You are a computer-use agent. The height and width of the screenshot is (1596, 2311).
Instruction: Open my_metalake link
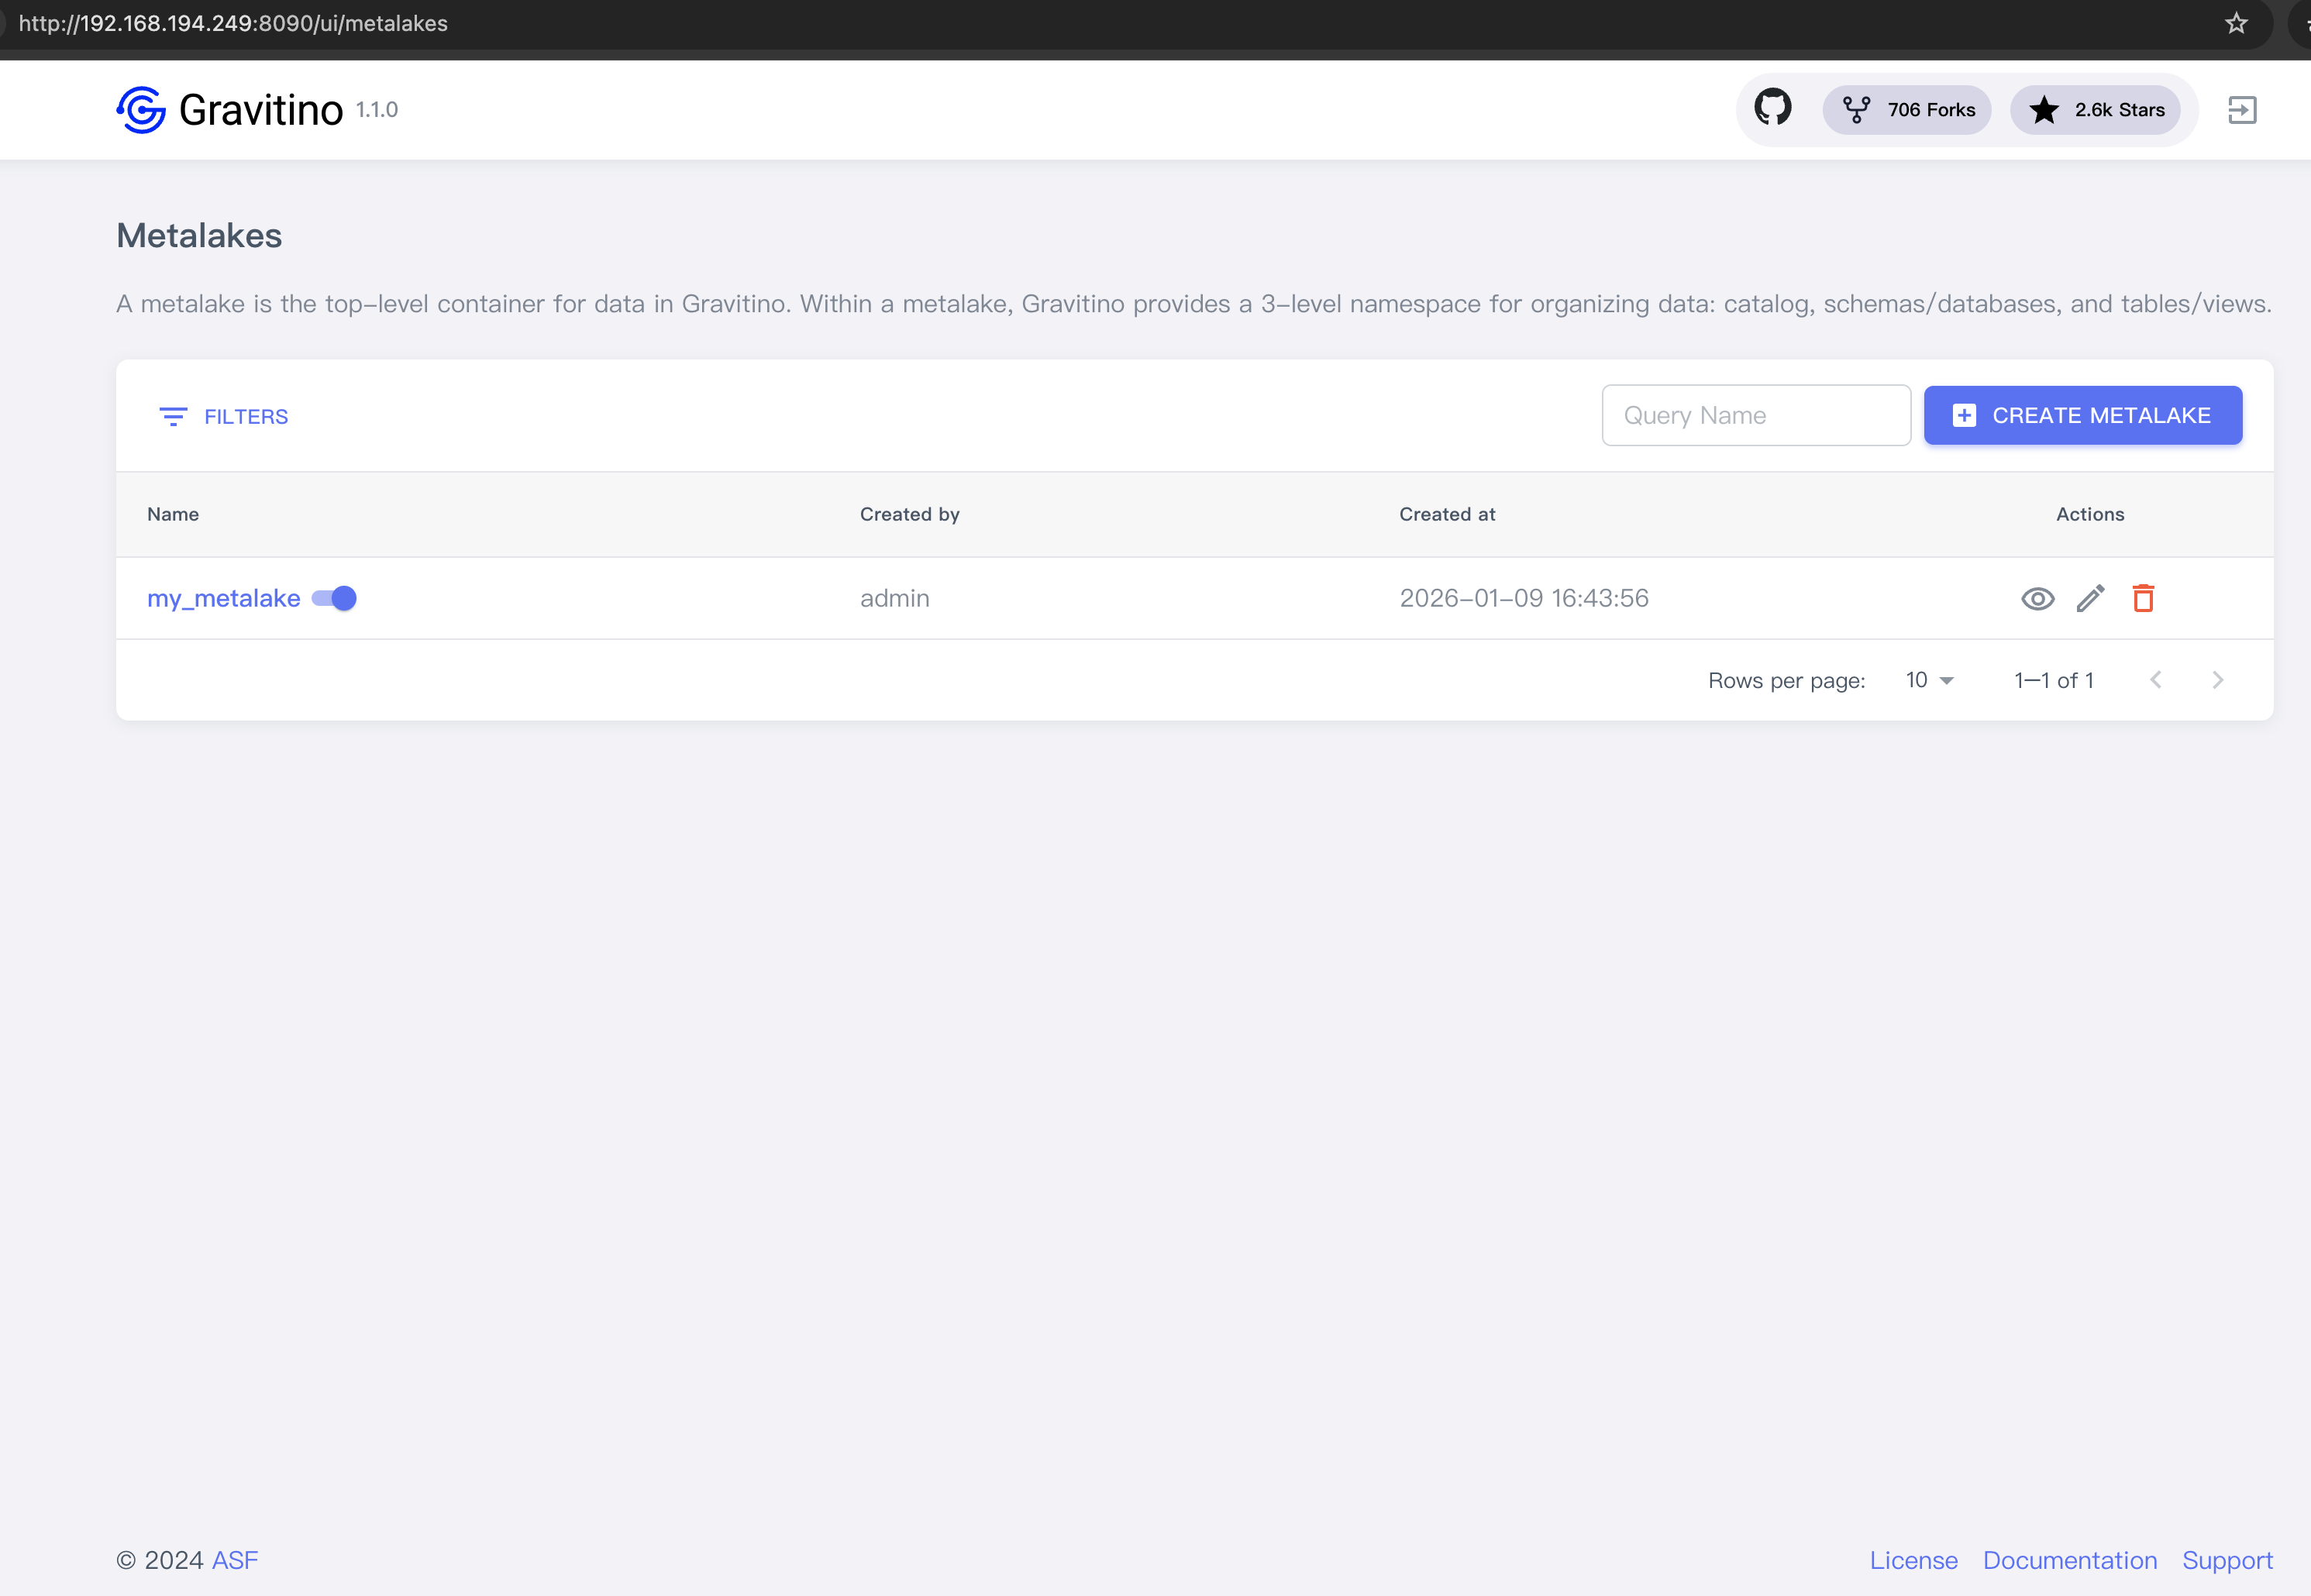point(224,598)
